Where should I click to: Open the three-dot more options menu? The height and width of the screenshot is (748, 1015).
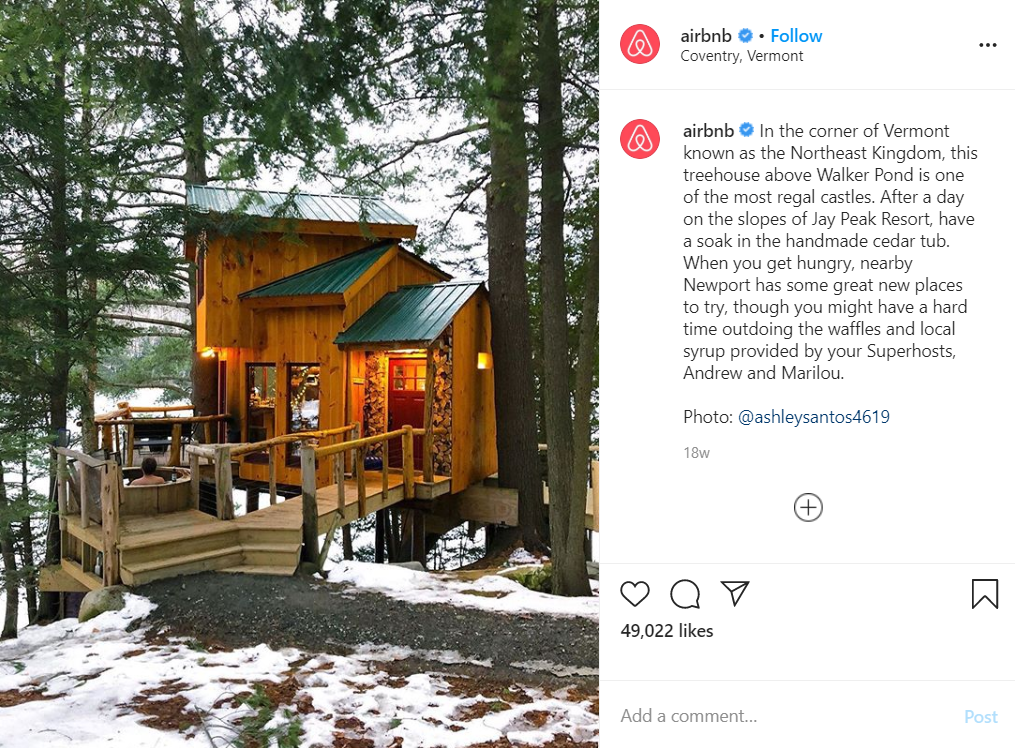[987, 45]
